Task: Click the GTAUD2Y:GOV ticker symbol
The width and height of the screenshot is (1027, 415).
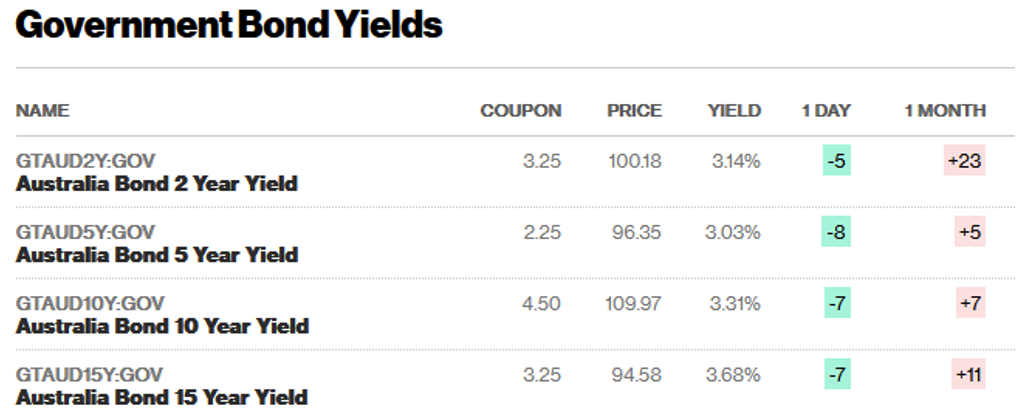Action: (86, 161)
